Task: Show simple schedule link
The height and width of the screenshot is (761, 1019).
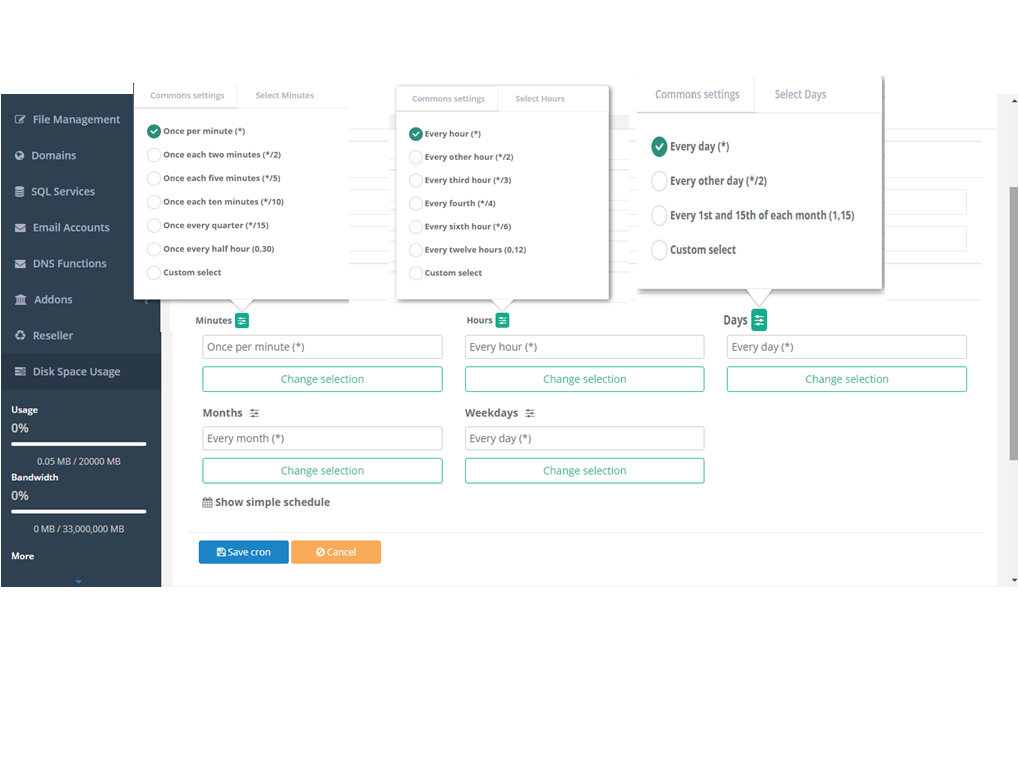Action: click(x=272, y=502)
